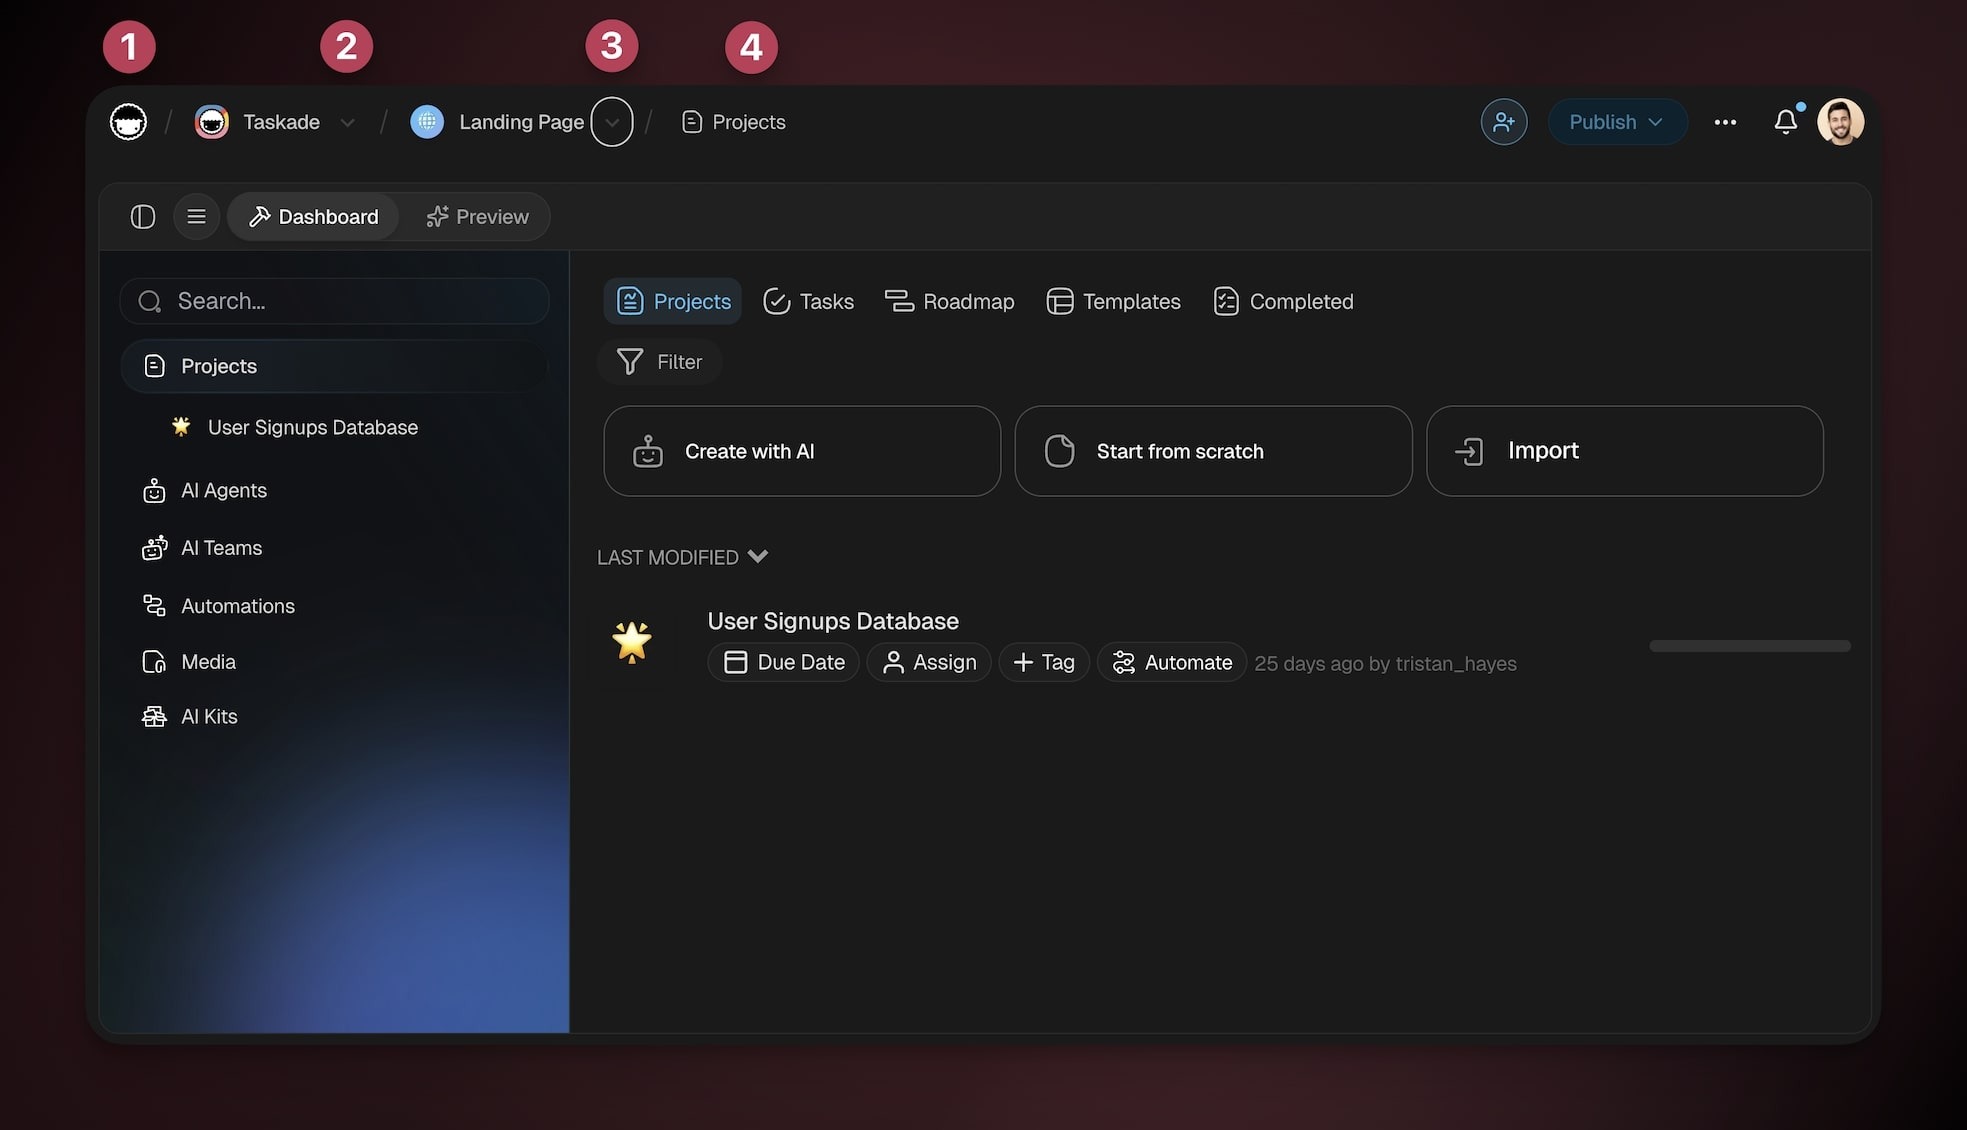Expand the Taskade workspace dropdown chevron
Image resolution: width=1967 pixels, height=1130 pixels.
(x=347, y=123)
